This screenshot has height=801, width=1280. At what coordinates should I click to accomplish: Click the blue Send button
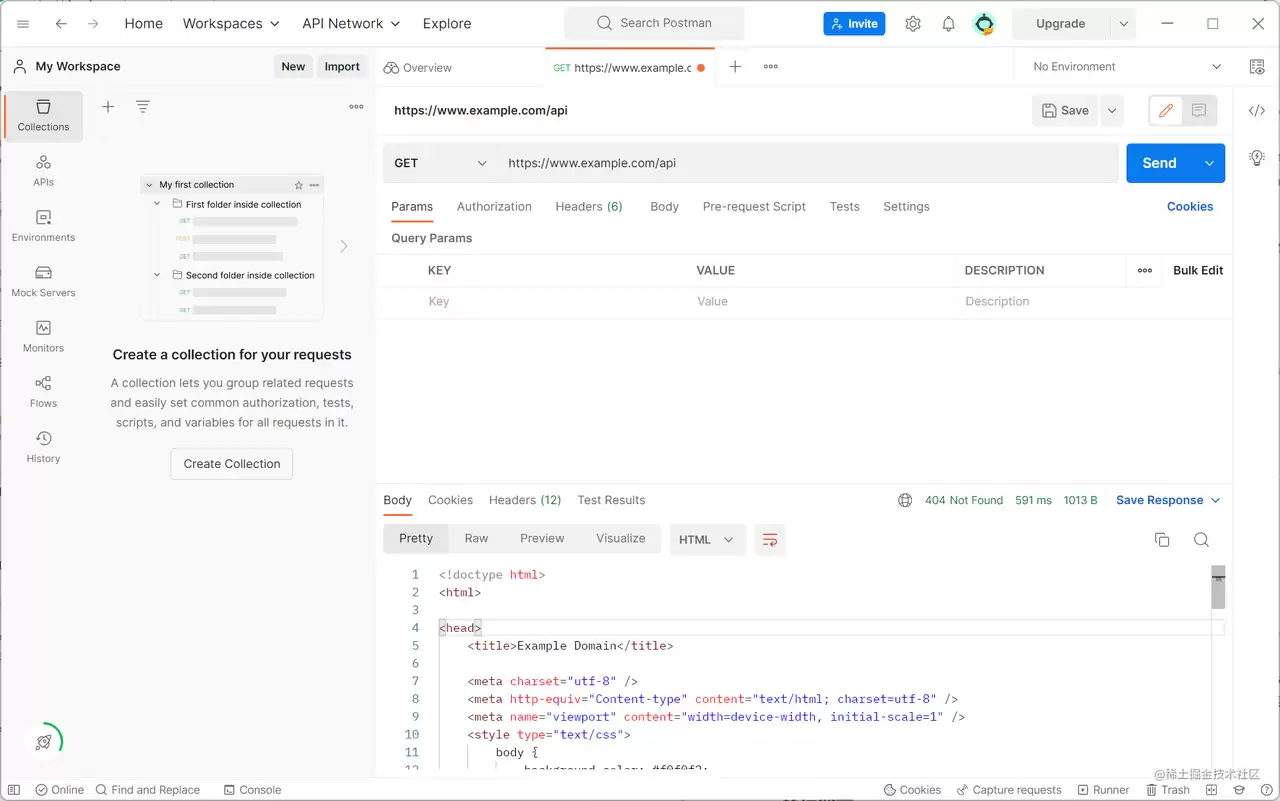pyautogui.click(x=1160, y=163)
